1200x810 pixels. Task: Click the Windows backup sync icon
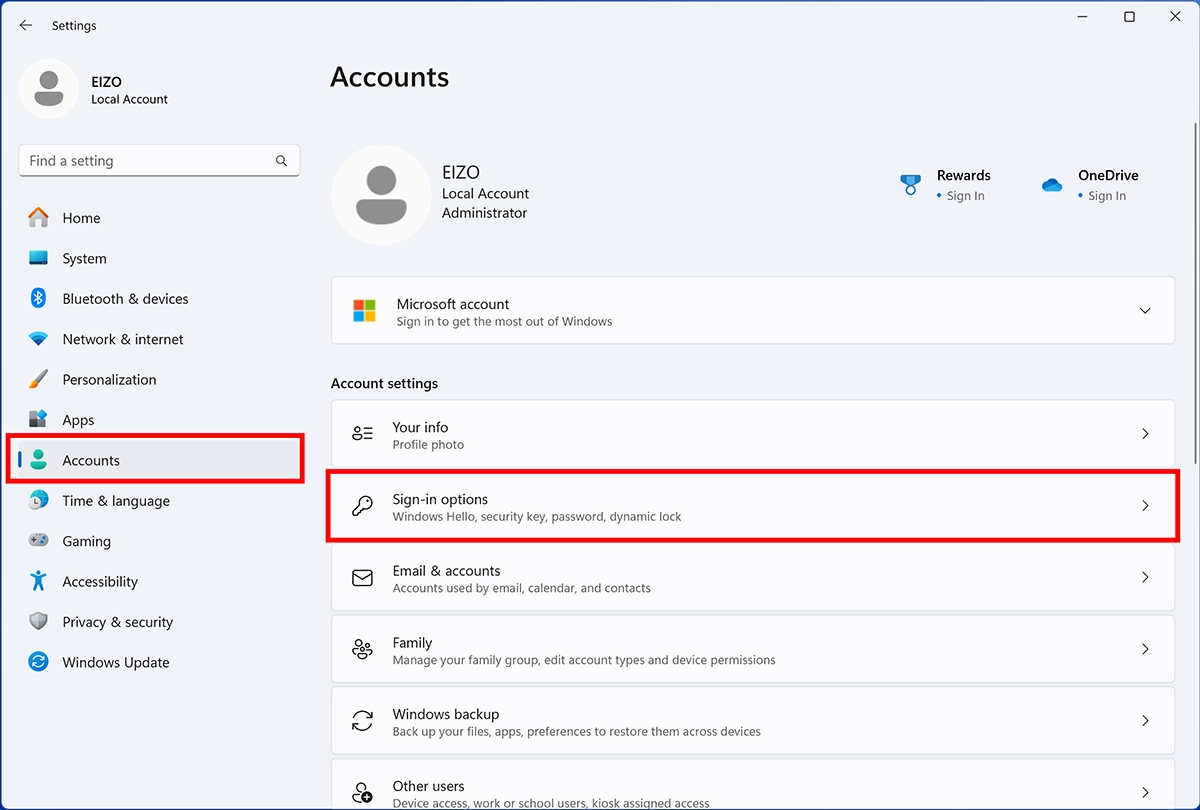[362, 721]
